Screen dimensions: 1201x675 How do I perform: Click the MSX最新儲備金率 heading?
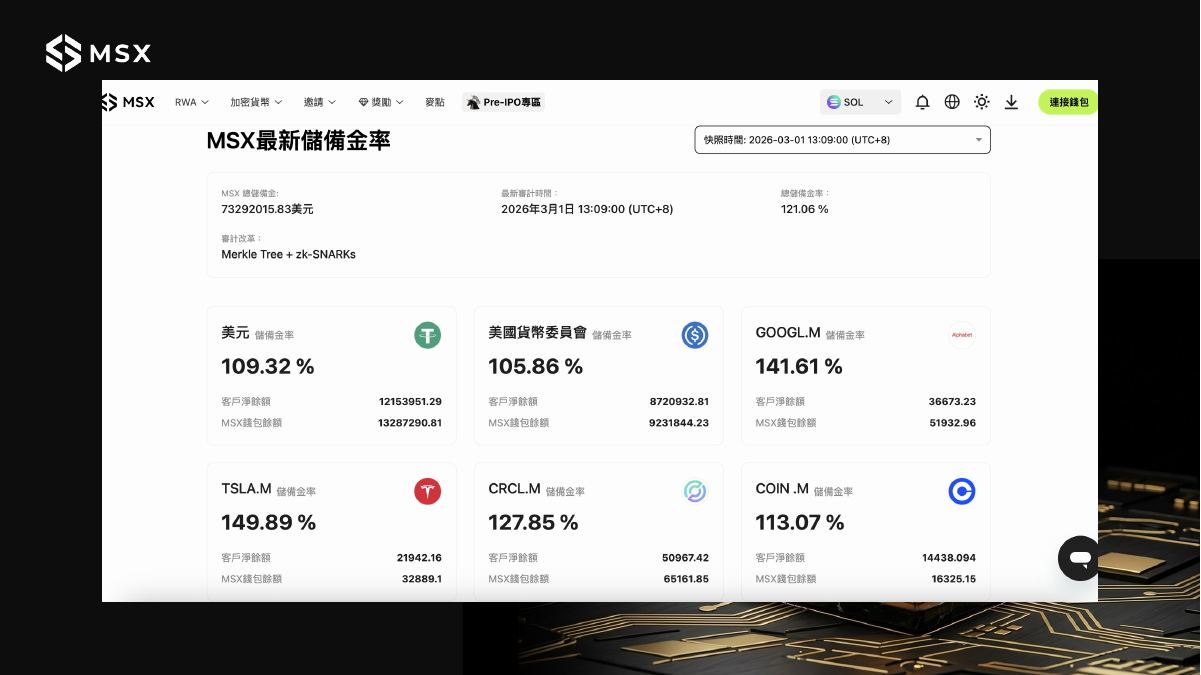(x=298, y=140)
